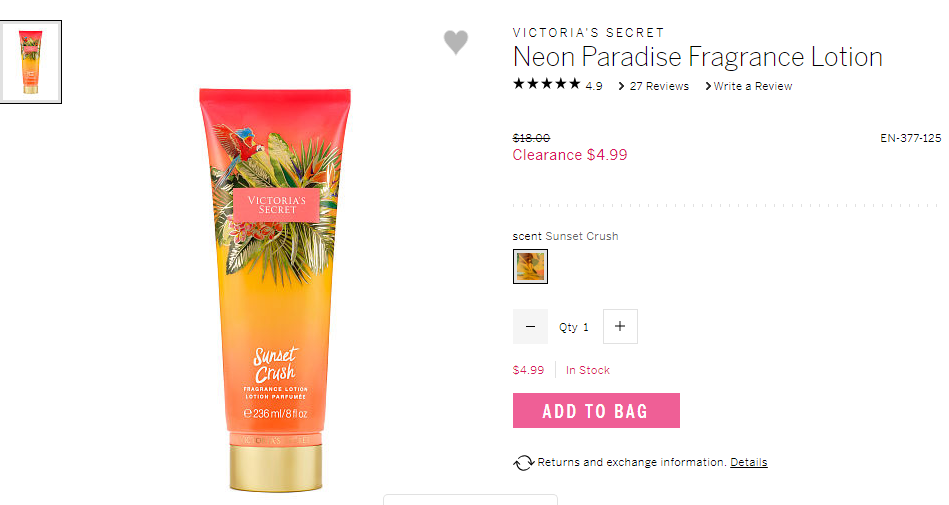Click the chevron before Write a Review
This screenshot has height=505, width=949.
(x=708, y=86)
